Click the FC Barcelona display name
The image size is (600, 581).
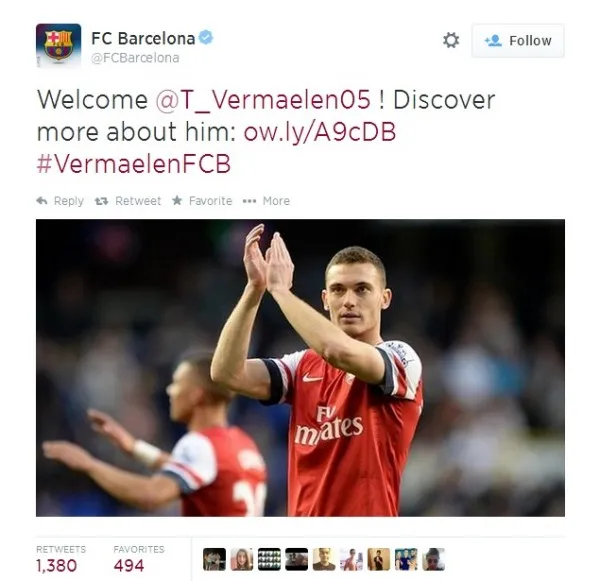tap(143, 38)
